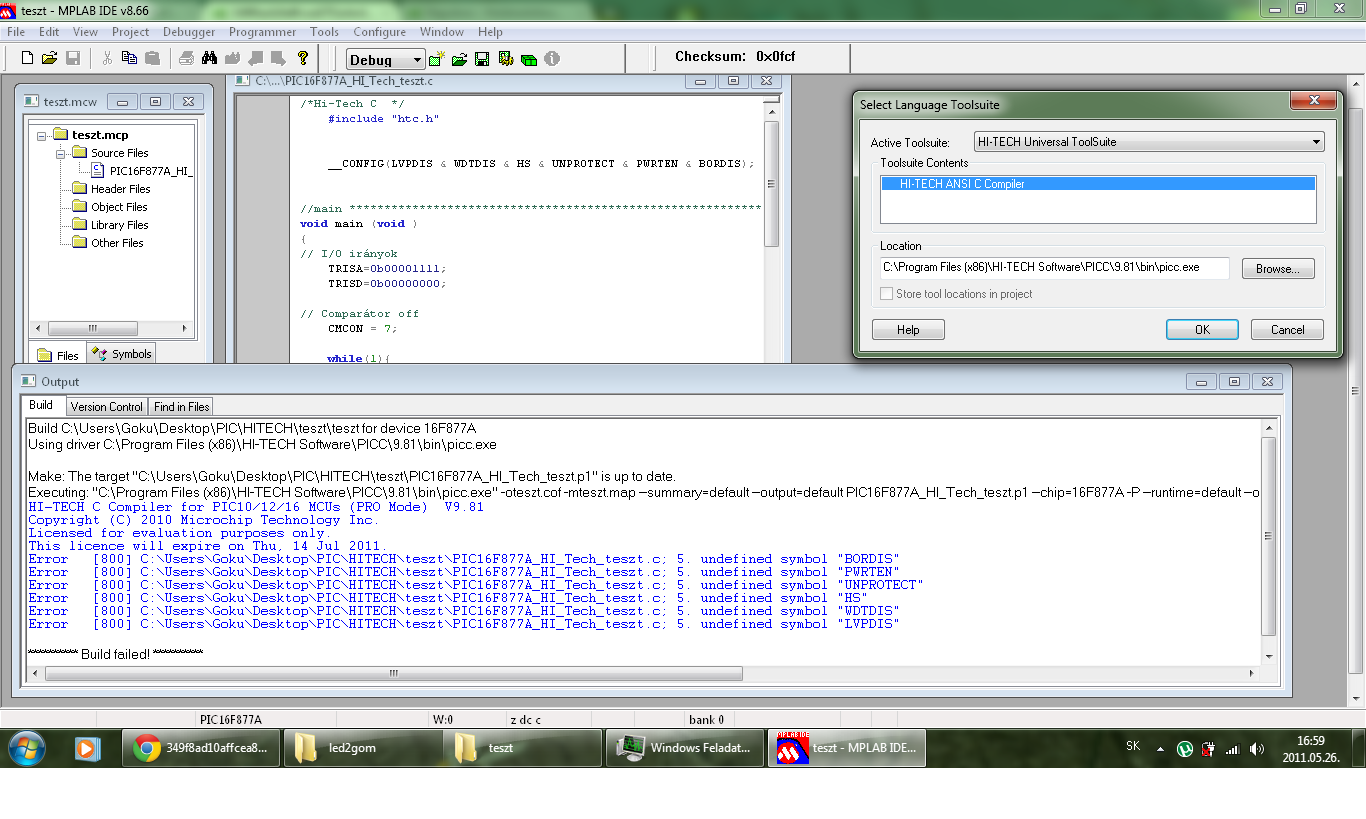The height and width of the screenshot is (819, 1366).
Task: Click the Previous Bookmark toolbar icon
Action: click(x=256, y=58)
